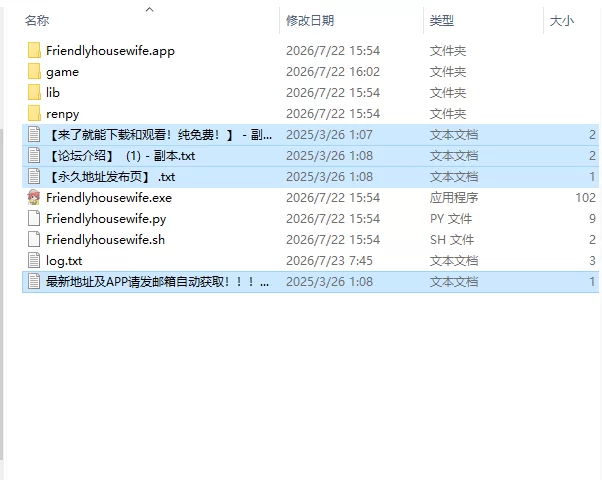602x480 pixels.
Task: Click the date 2025/3/26 1:07
Action: [329, 135]
